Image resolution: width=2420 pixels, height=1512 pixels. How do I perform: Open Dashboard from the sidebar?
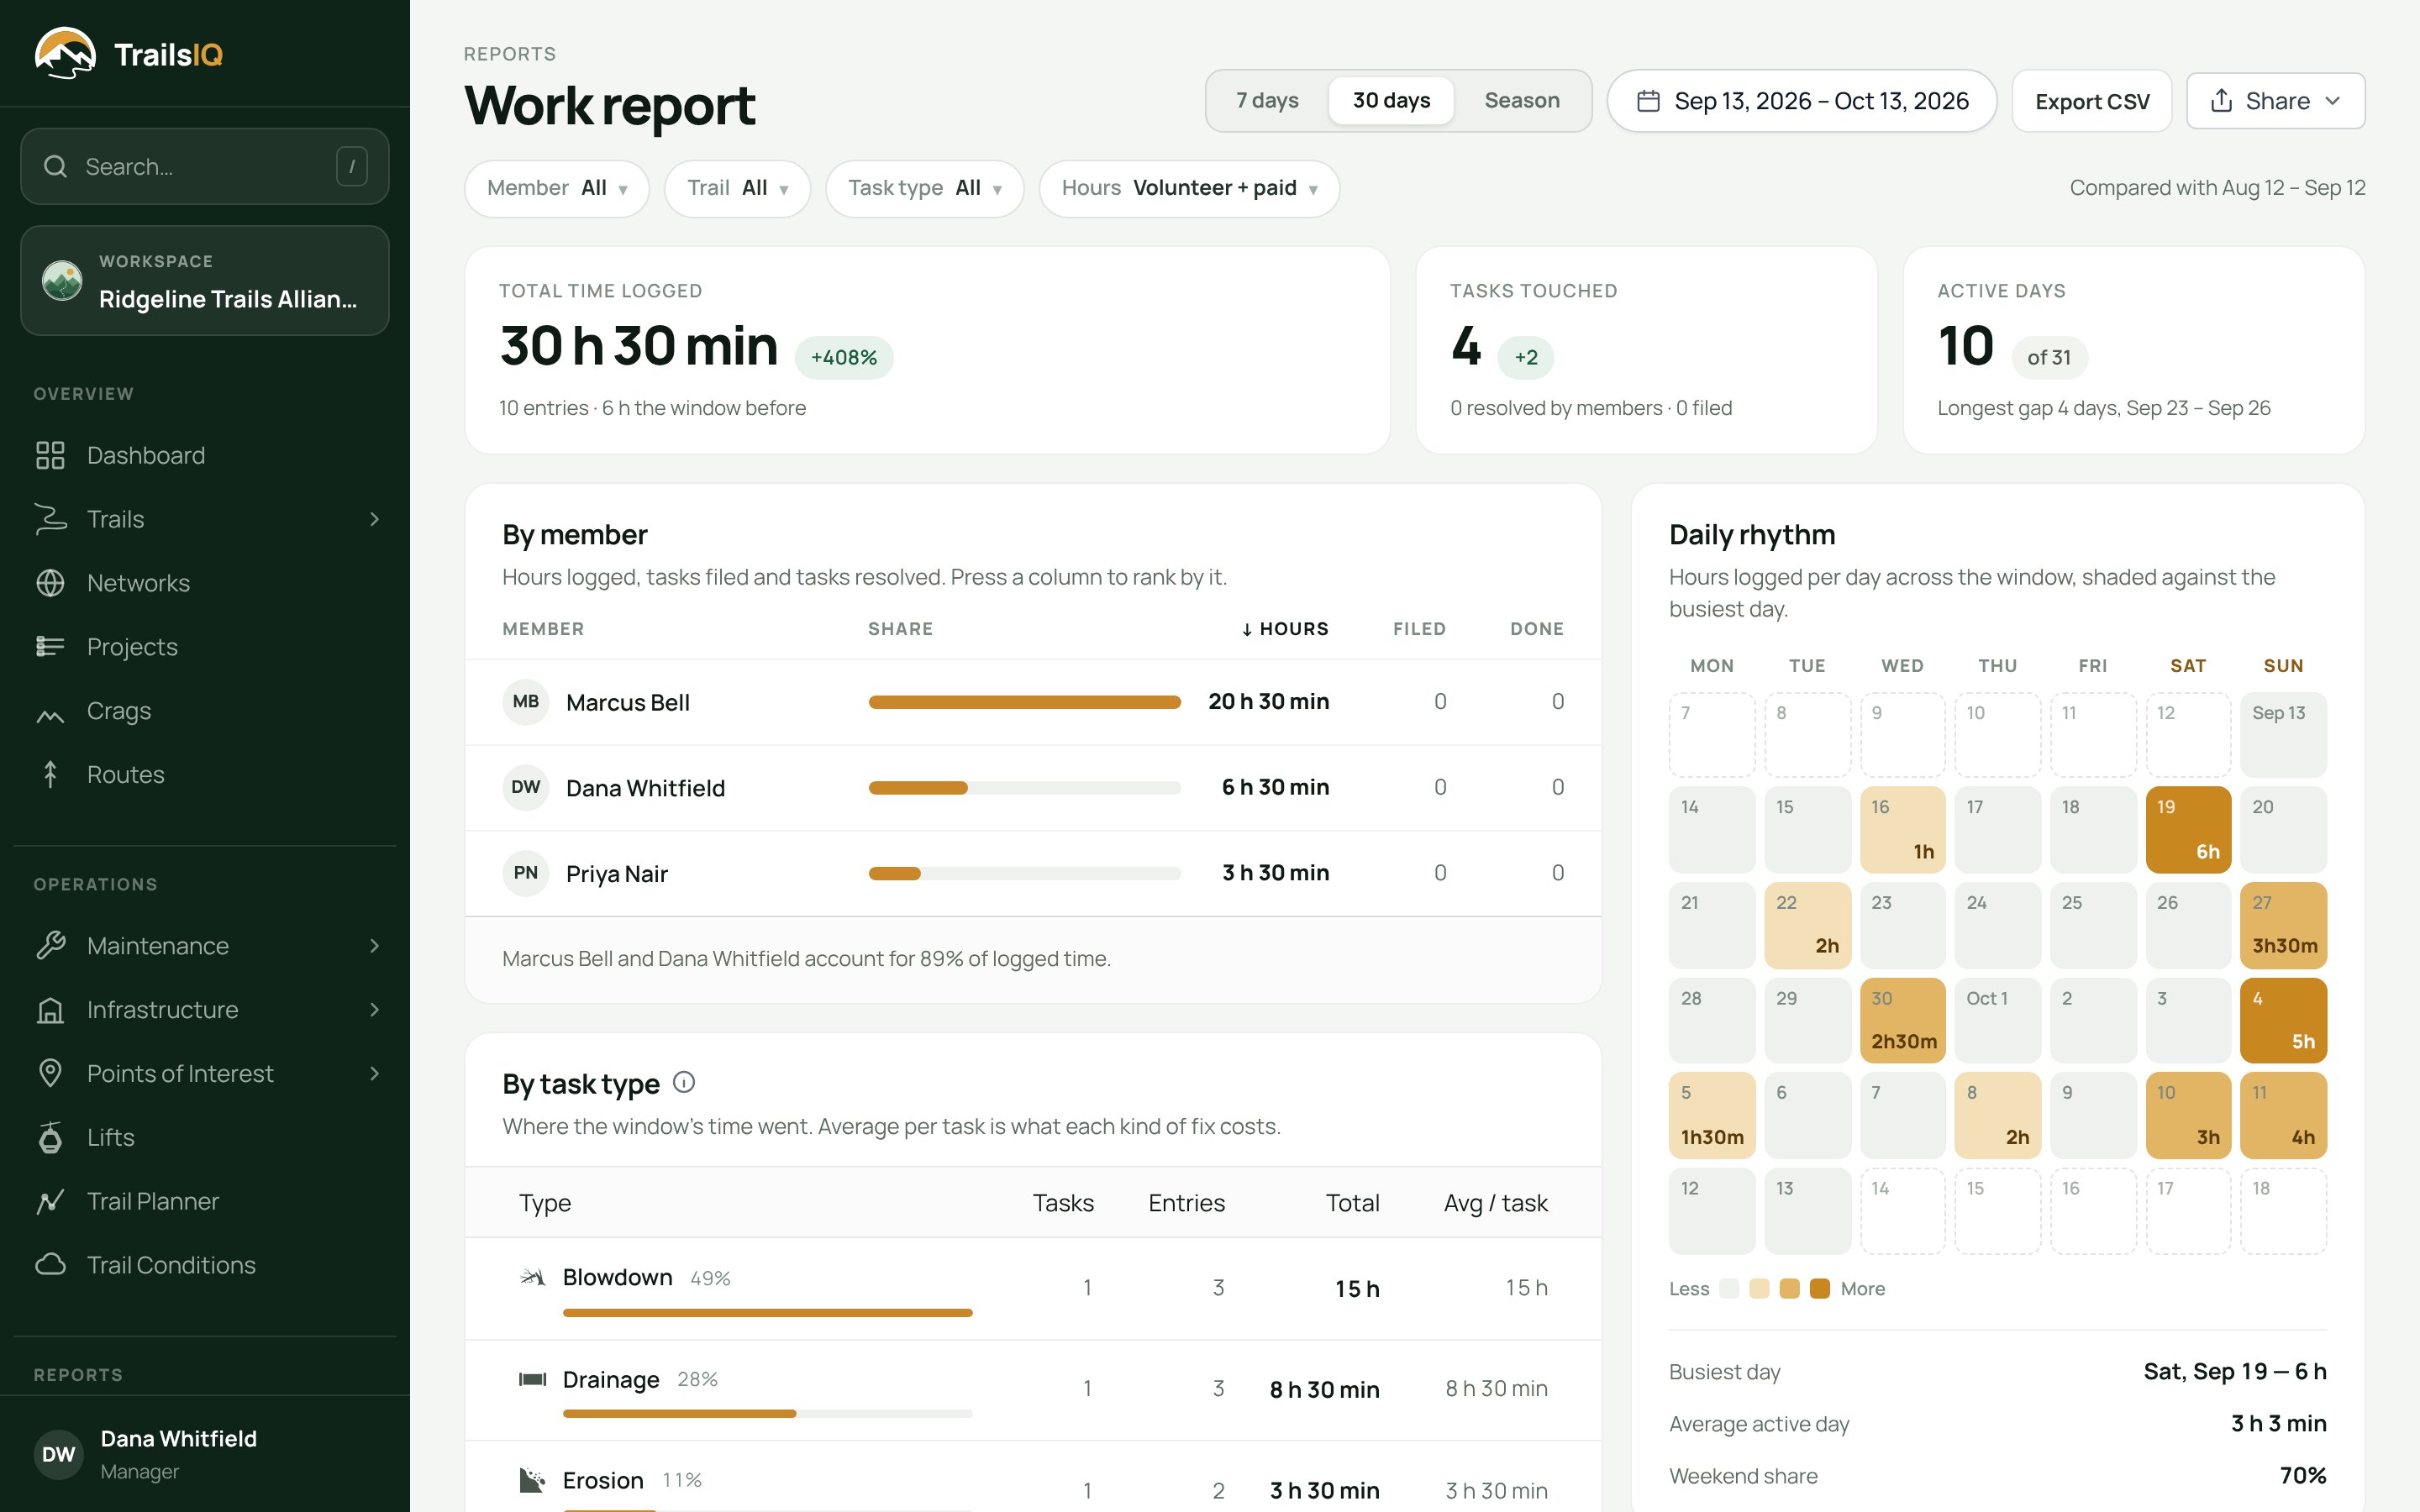(204, 455)
